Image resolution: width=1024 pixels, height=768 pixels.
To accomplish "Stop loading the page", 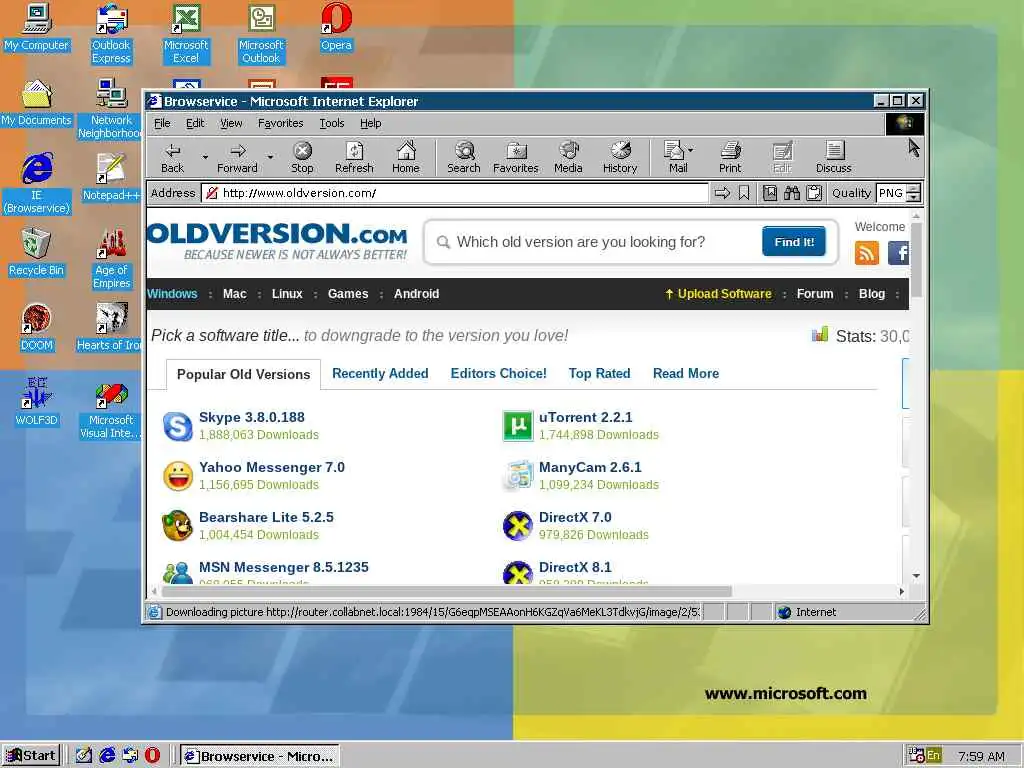I will tap(302, 157).
